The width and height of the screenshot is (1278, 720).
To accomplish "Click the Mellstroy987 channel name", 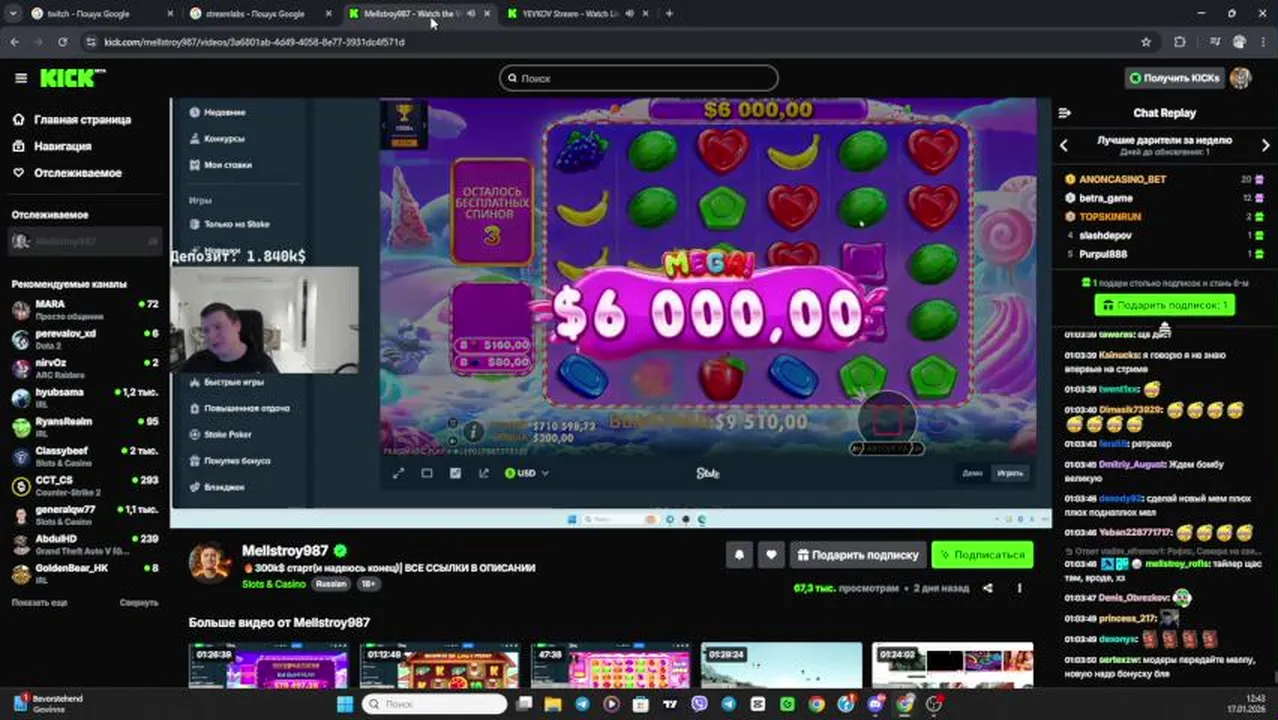I will [285, 551].
